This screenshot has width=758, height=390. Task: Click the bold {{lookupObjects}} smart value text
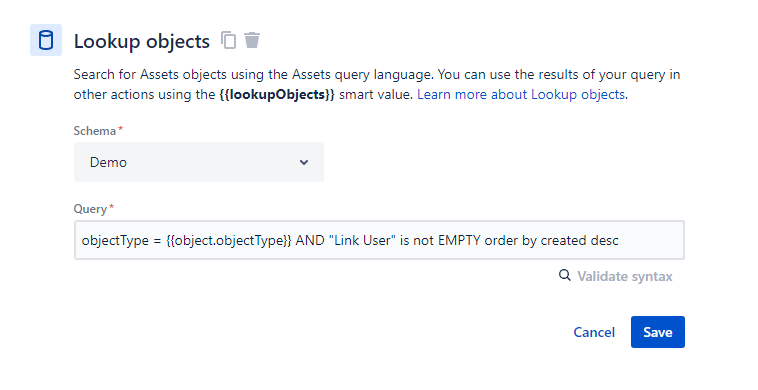(277, 94)
